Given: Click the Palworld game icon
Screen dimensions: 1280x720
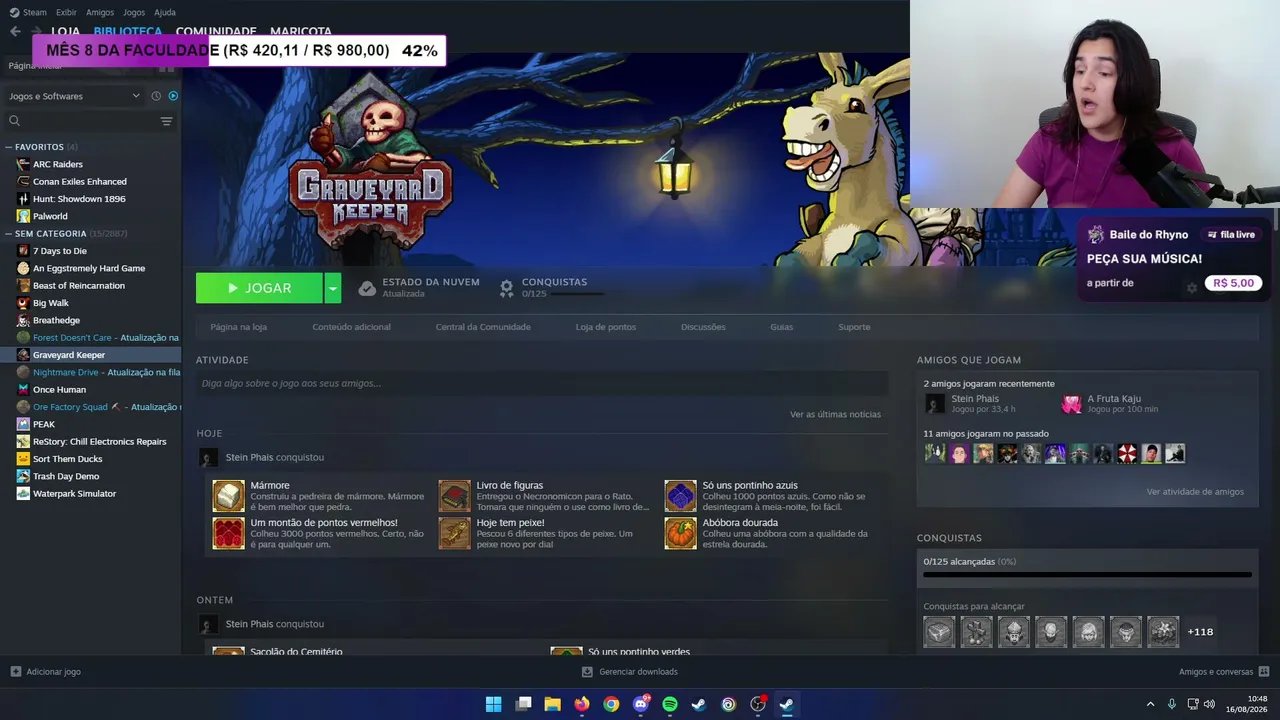Looking at the screenshot, I should (23, 216).
